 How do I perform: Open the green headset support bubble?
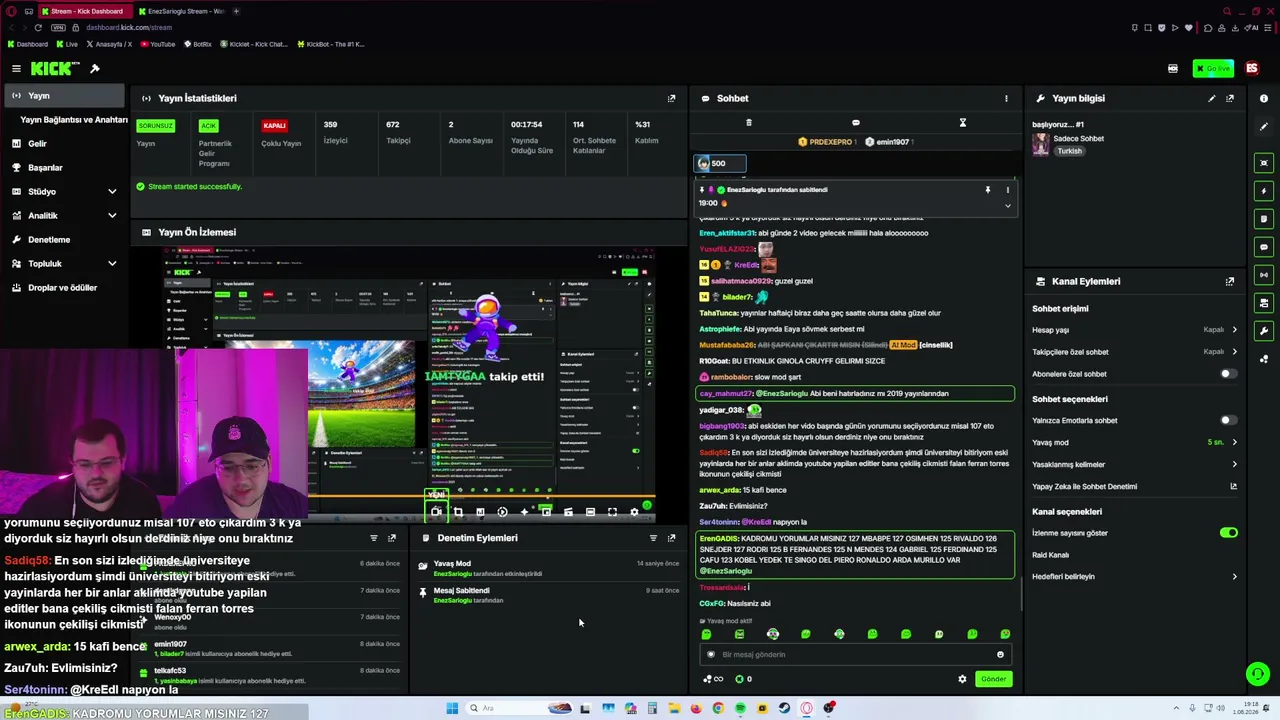[x=1258, y=674]
